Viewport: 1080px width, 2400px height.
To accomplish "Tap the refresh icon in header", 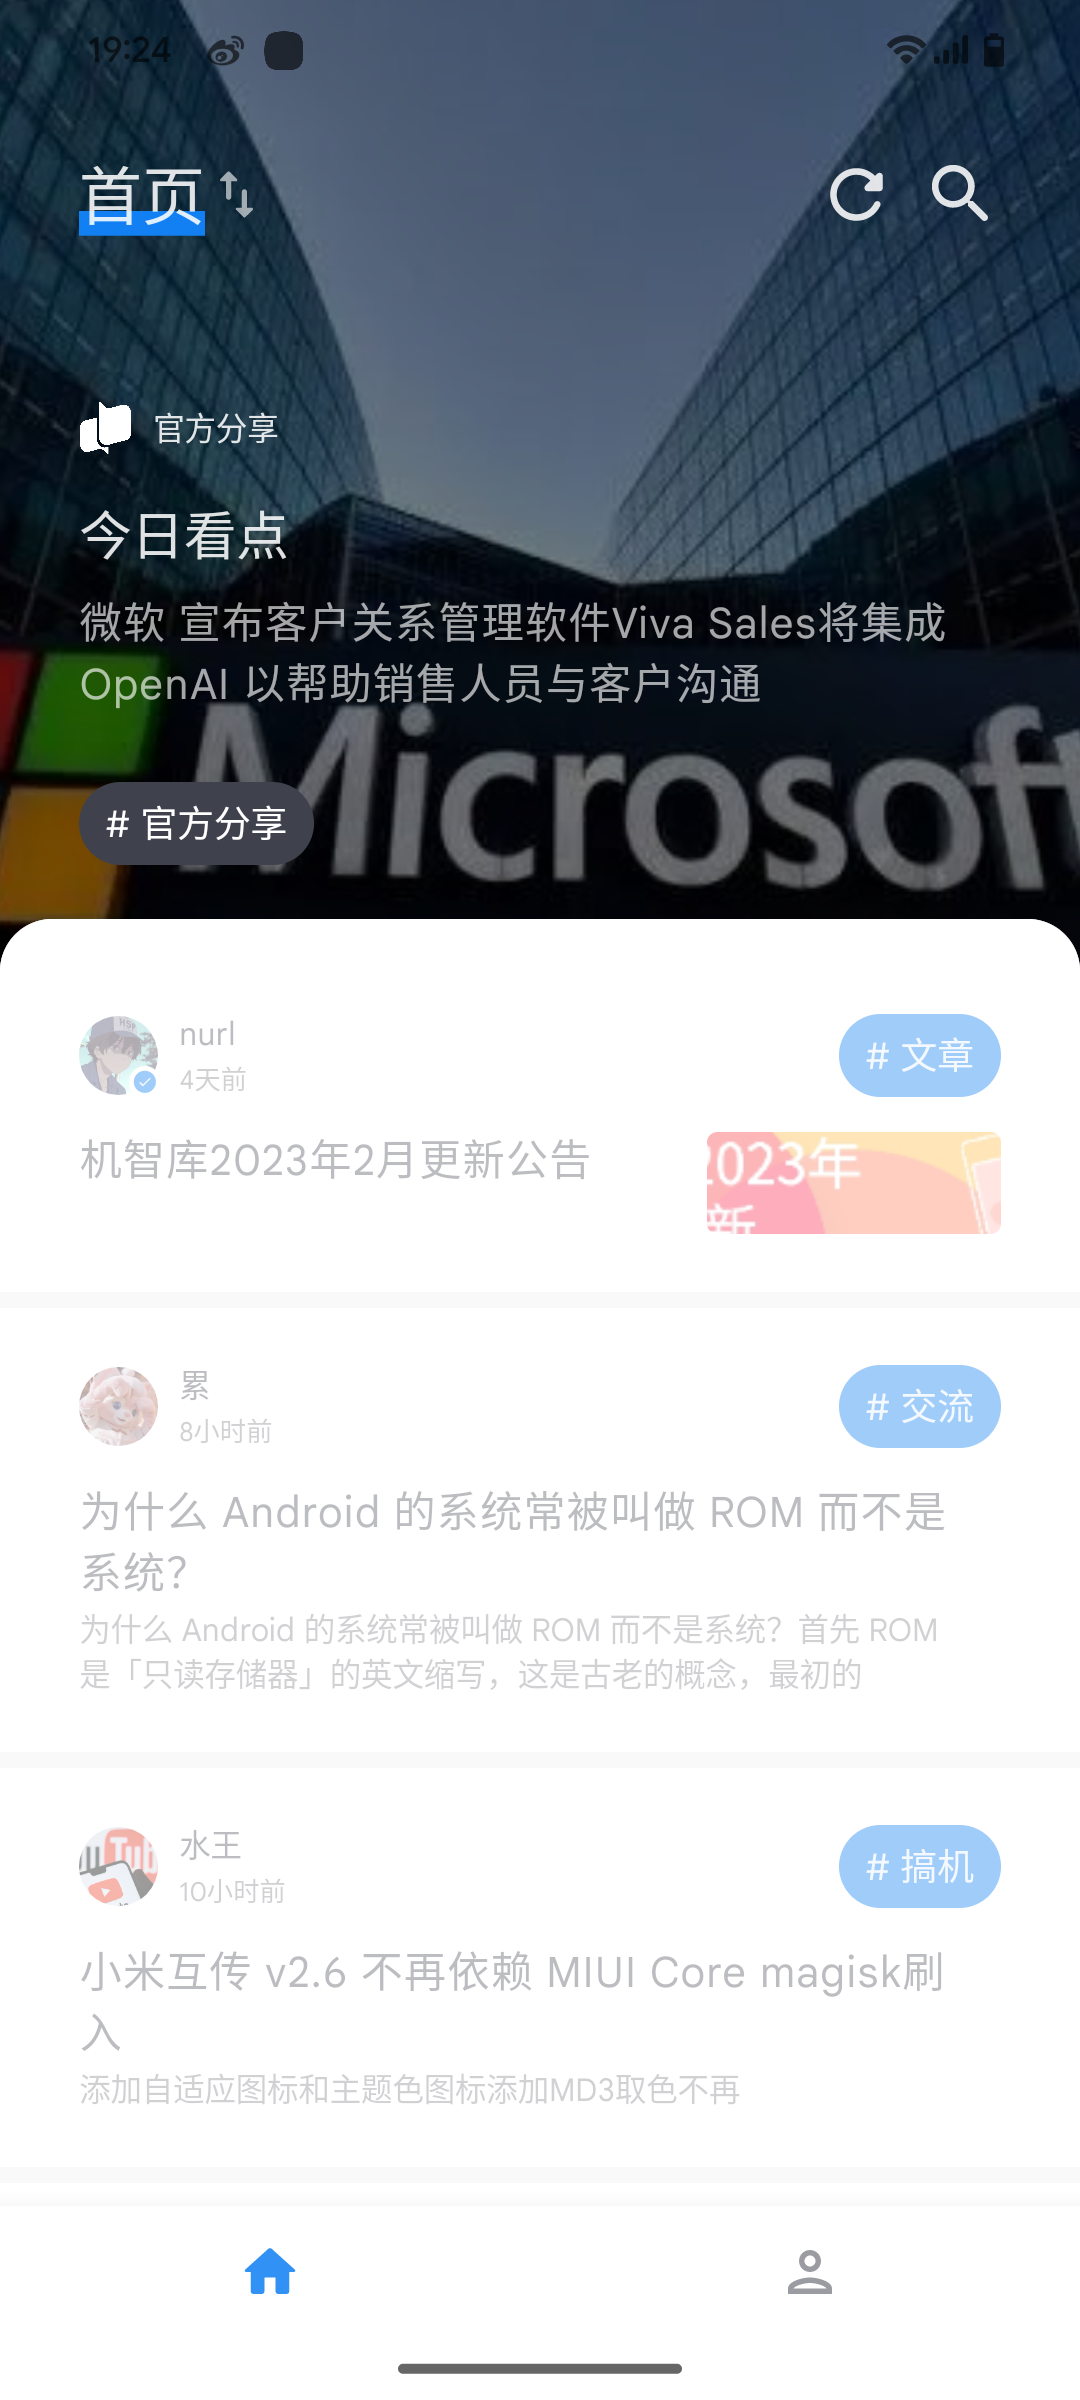I will [x=857, y=194].
